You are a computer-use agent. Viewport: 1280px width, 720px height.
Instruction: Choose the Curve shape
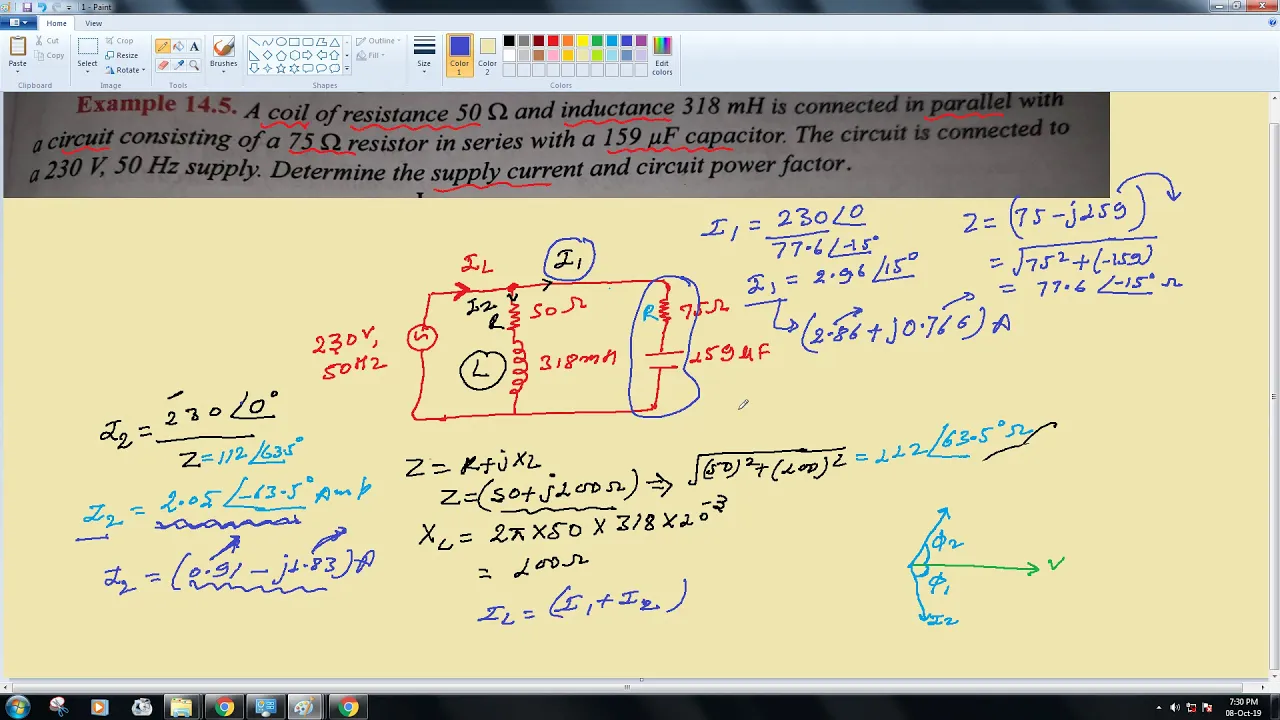267,42
